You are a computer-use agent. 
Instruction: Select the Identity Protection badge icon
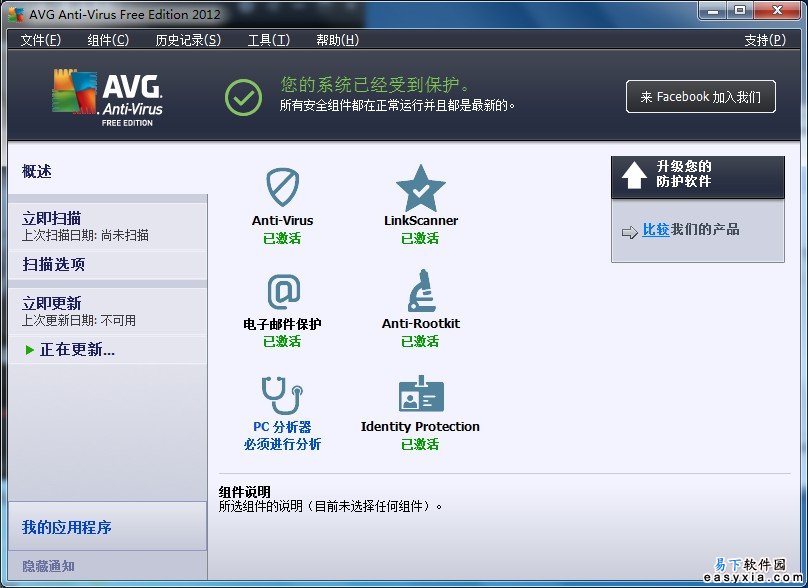coord(420,395)
